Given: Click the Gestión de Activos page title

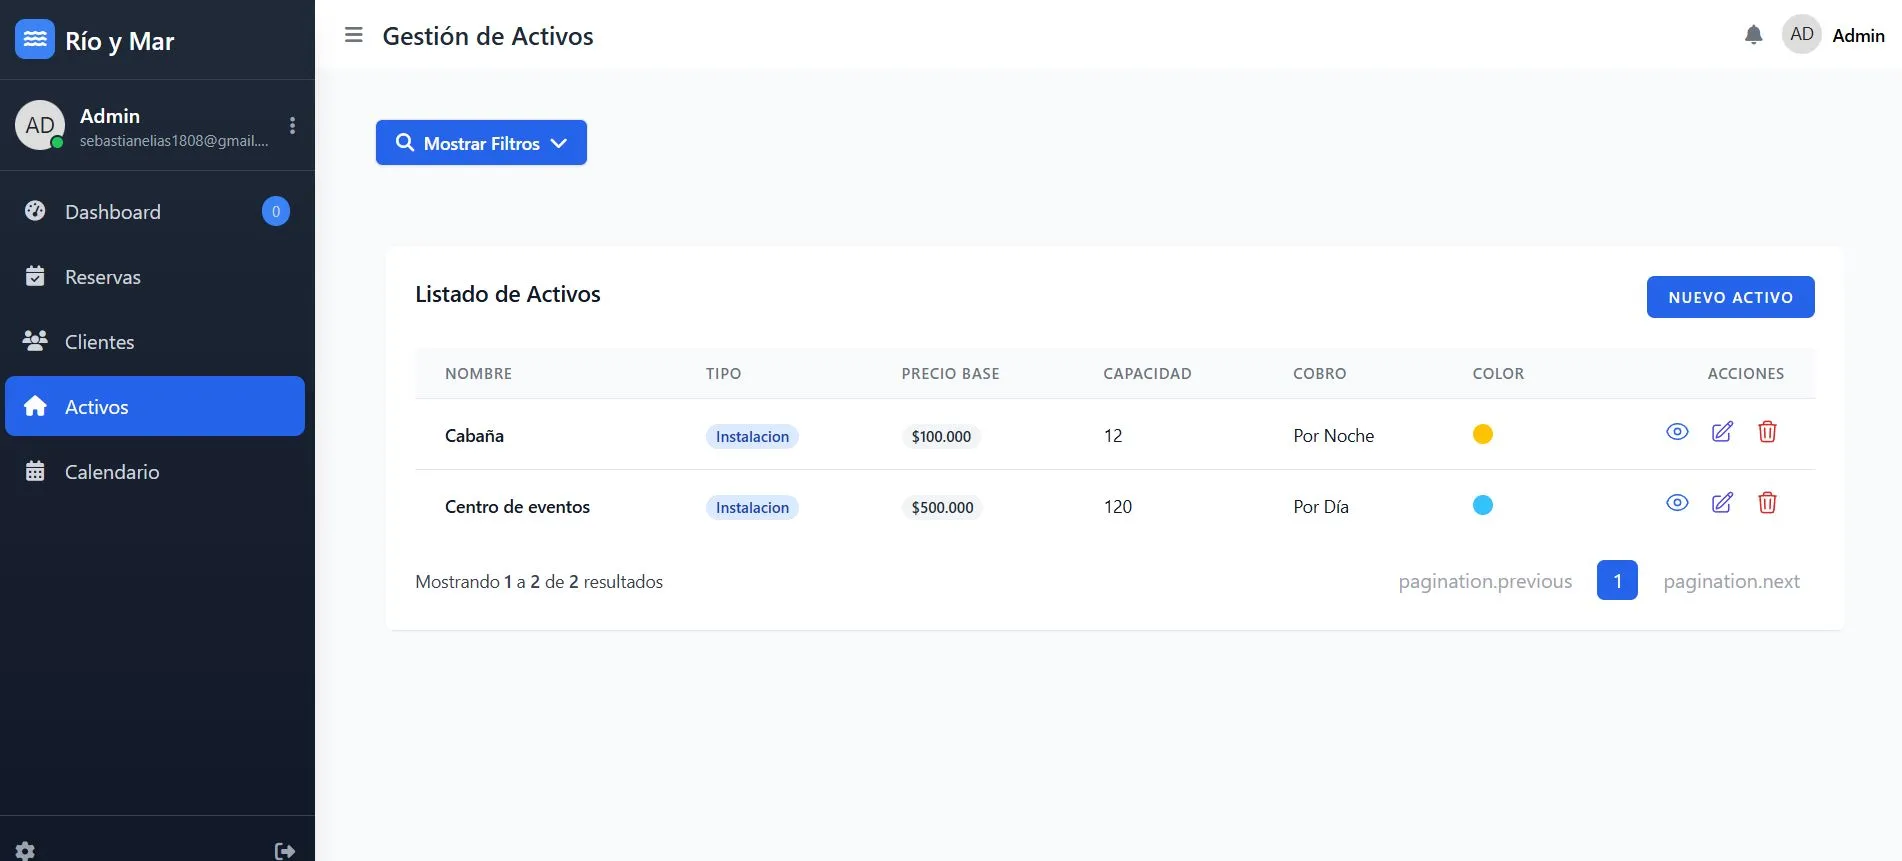Looking at the screenshot, I should [x=488, y=36].
